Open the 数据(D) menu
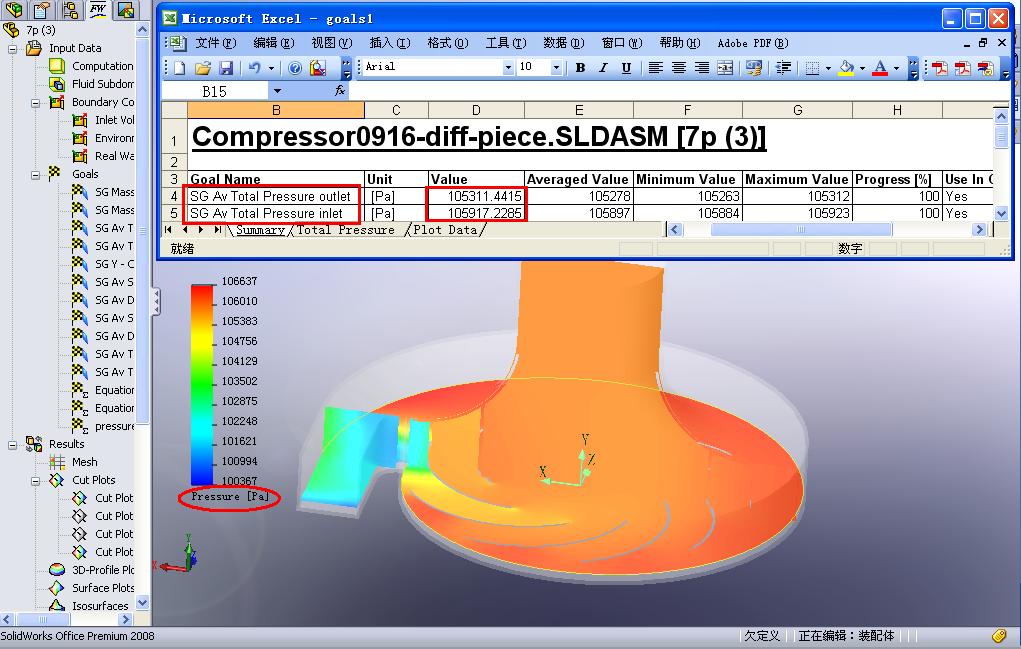The height and width of the screenshot is (649, 1021). click(563, 43)
